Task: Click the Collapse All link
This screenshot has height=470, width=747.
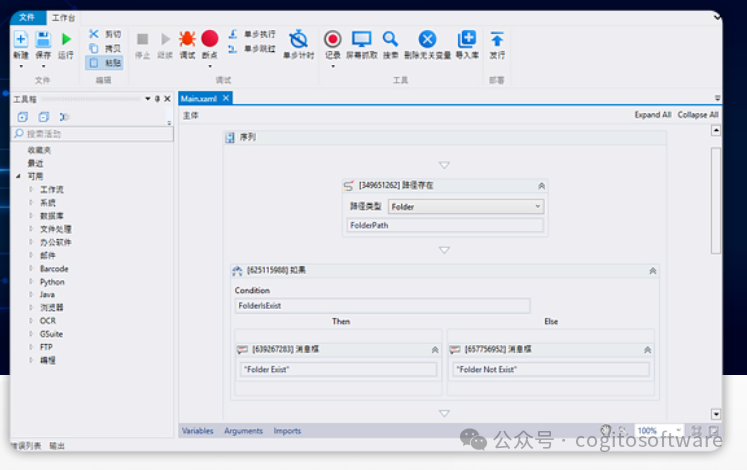Action: click(x=698, y=115)
